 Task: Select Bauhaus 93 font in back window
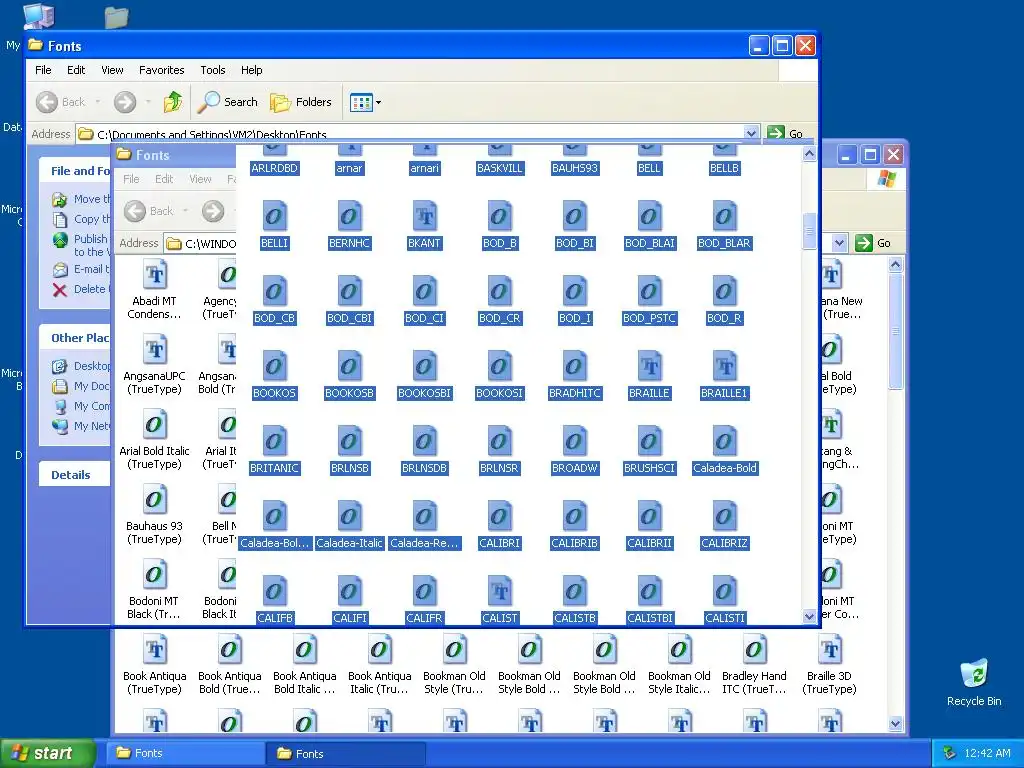click(155, 501)
